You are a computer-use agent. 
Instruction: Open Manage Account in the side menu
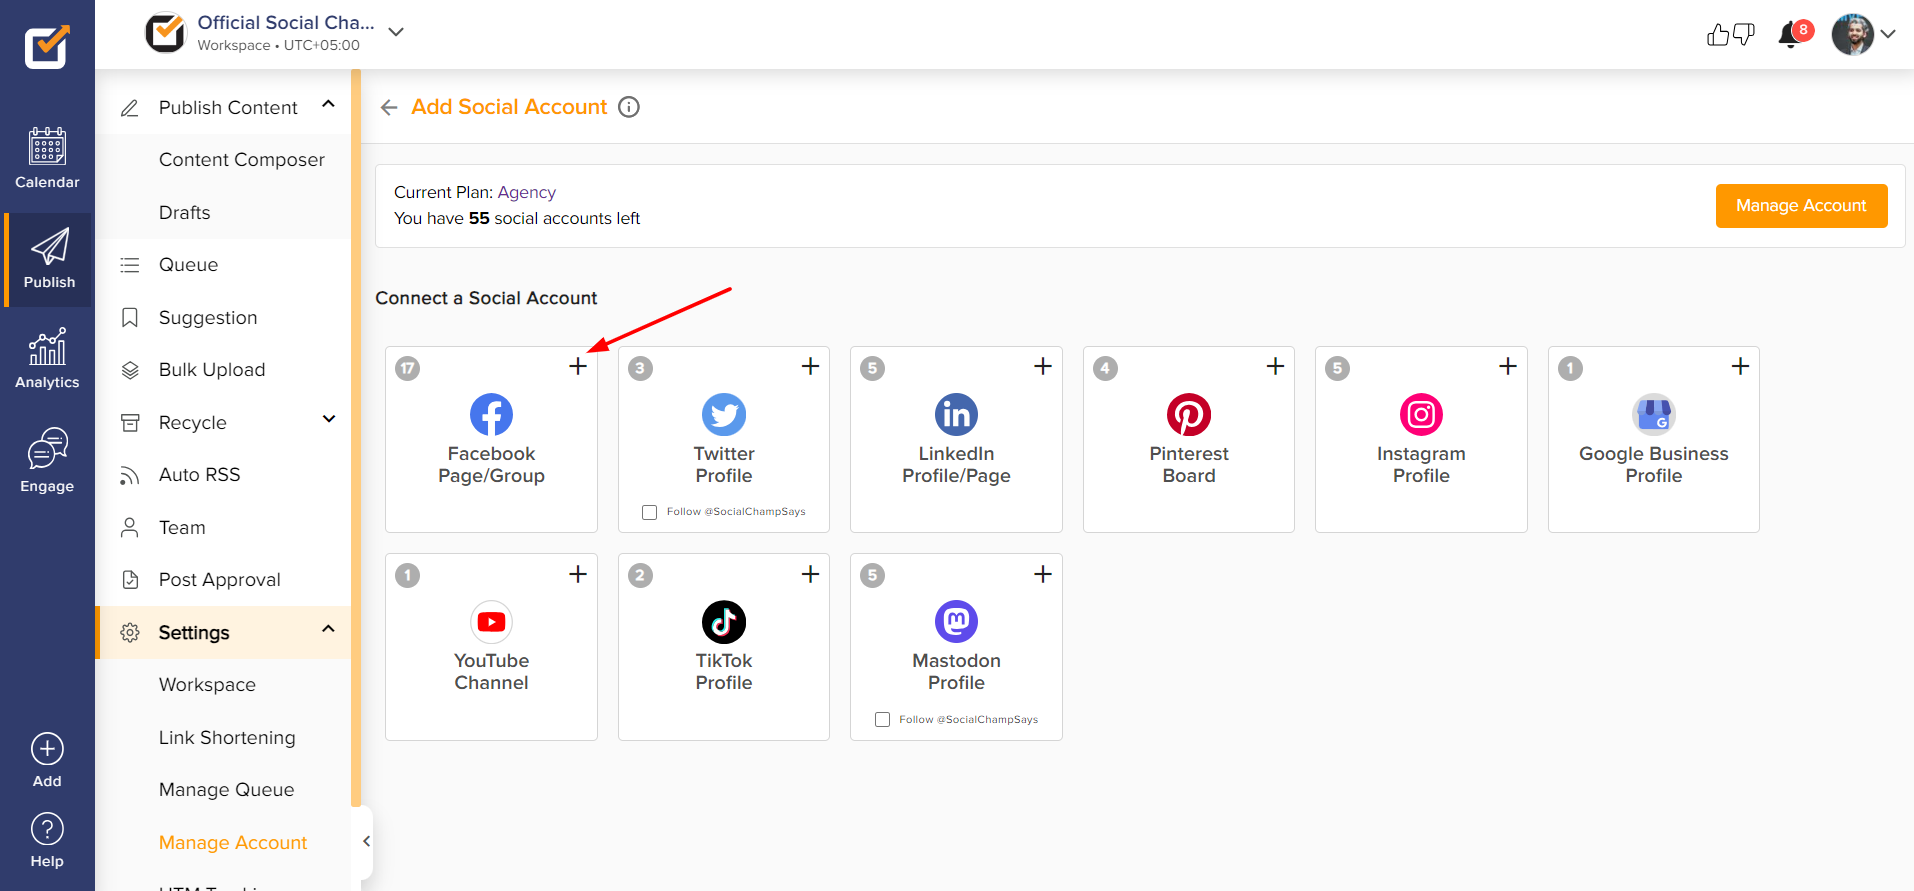coord(232,843)
